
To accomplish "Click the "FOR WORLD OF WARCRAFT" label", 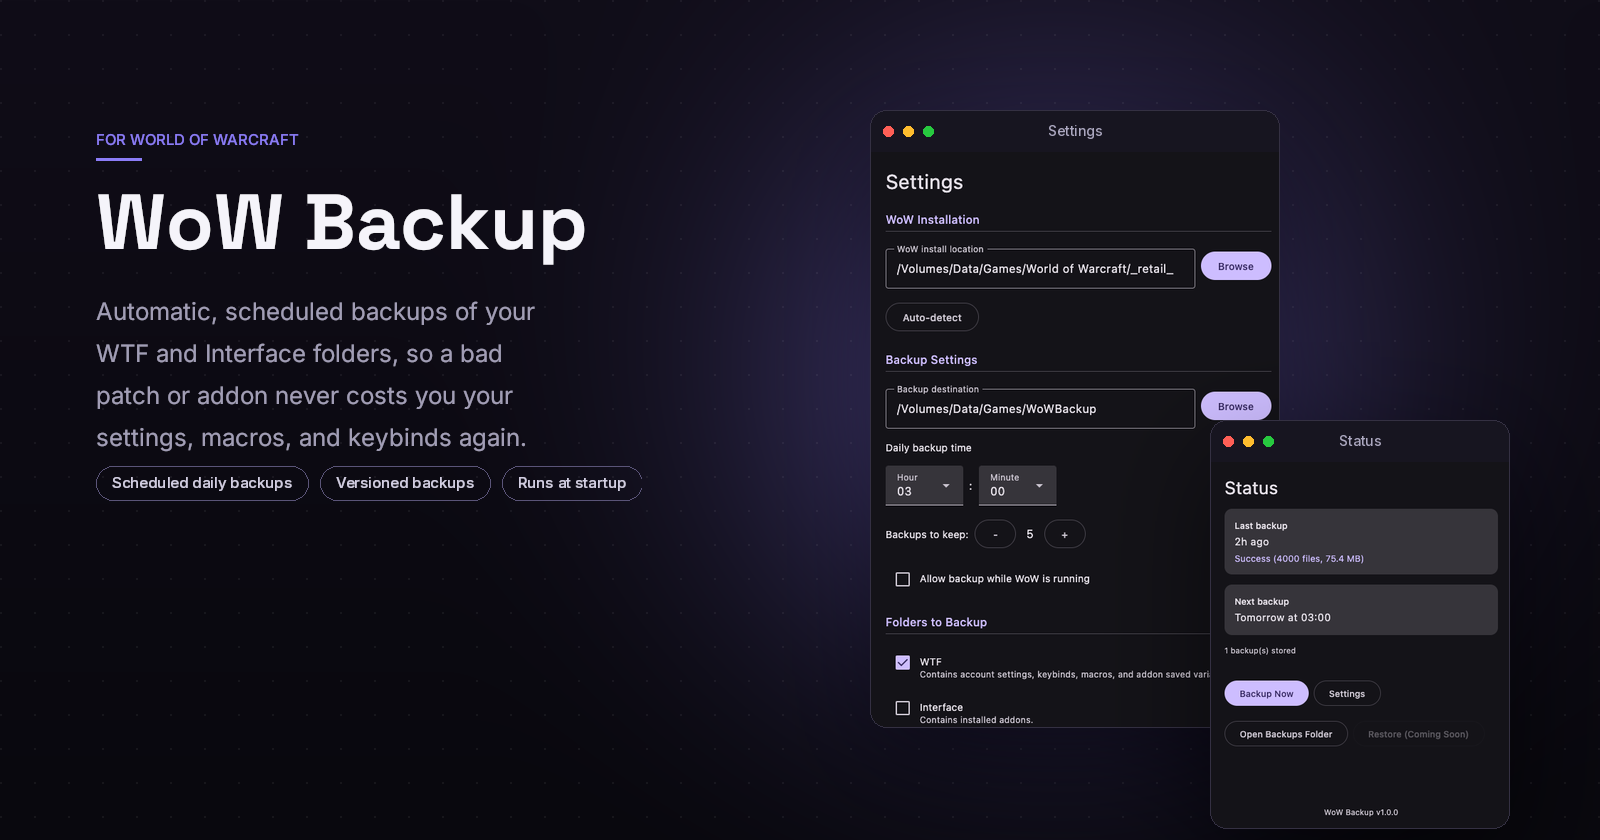I will click(197, 140).
